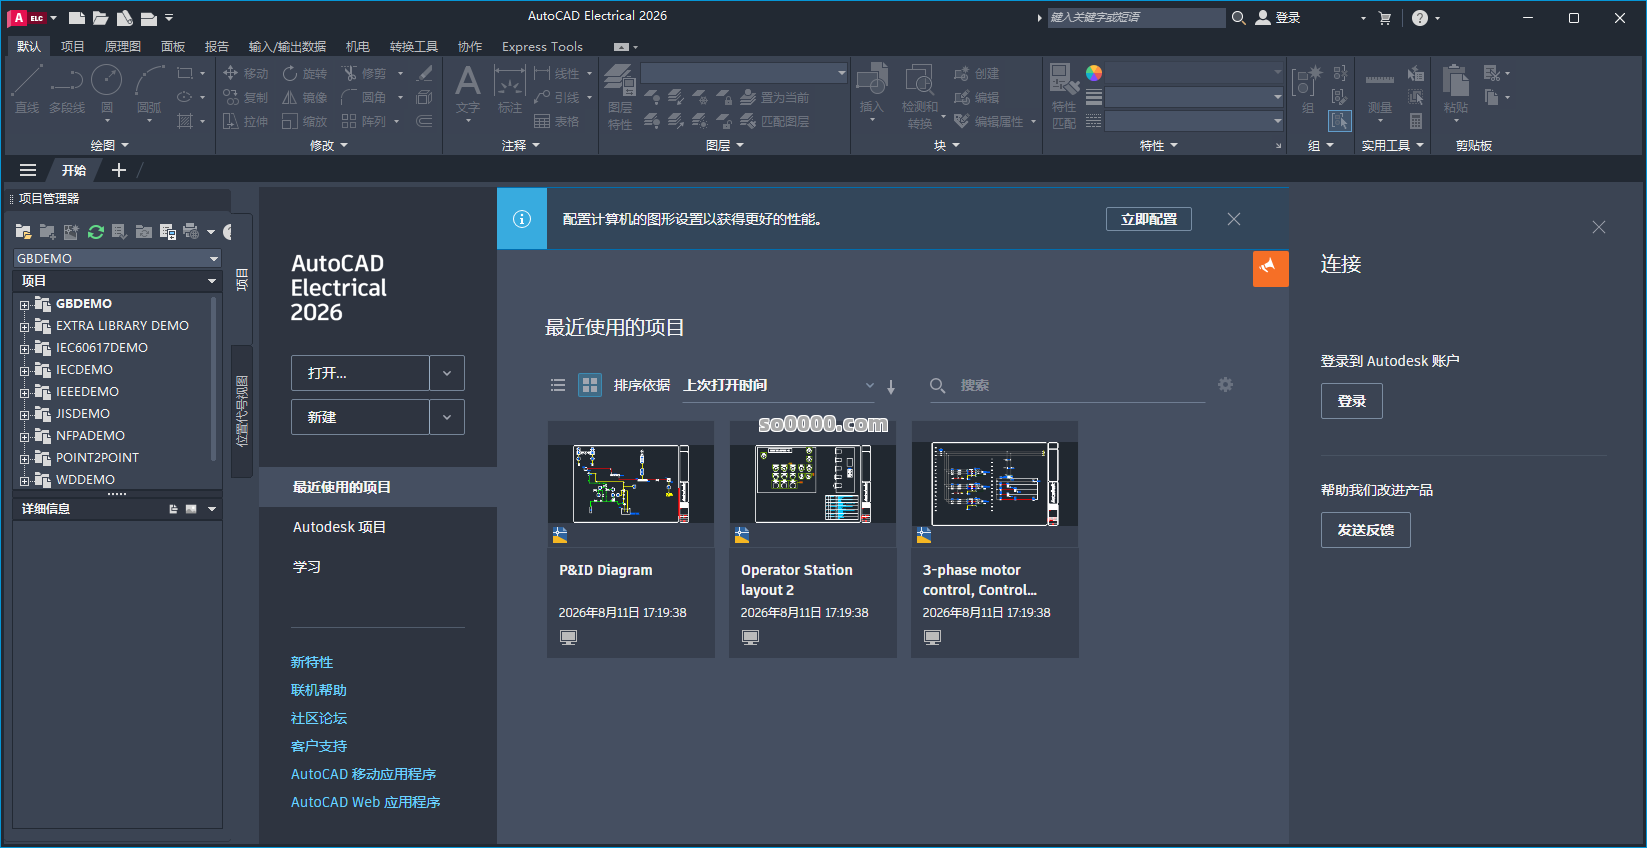Open the 报告 ribbon tab
The image size is (1647, 848).
pyautogui.click(x=217, y=47)
